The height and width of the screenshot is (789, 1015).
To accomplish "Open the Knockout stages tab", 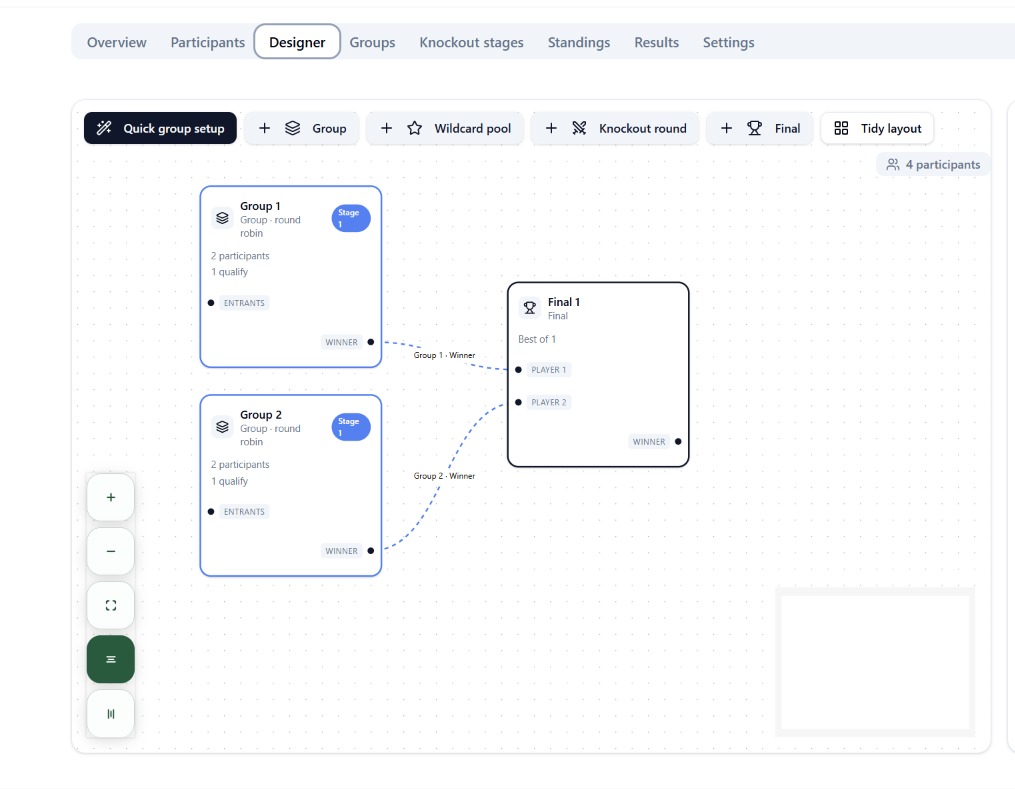I will pos(471,42).
